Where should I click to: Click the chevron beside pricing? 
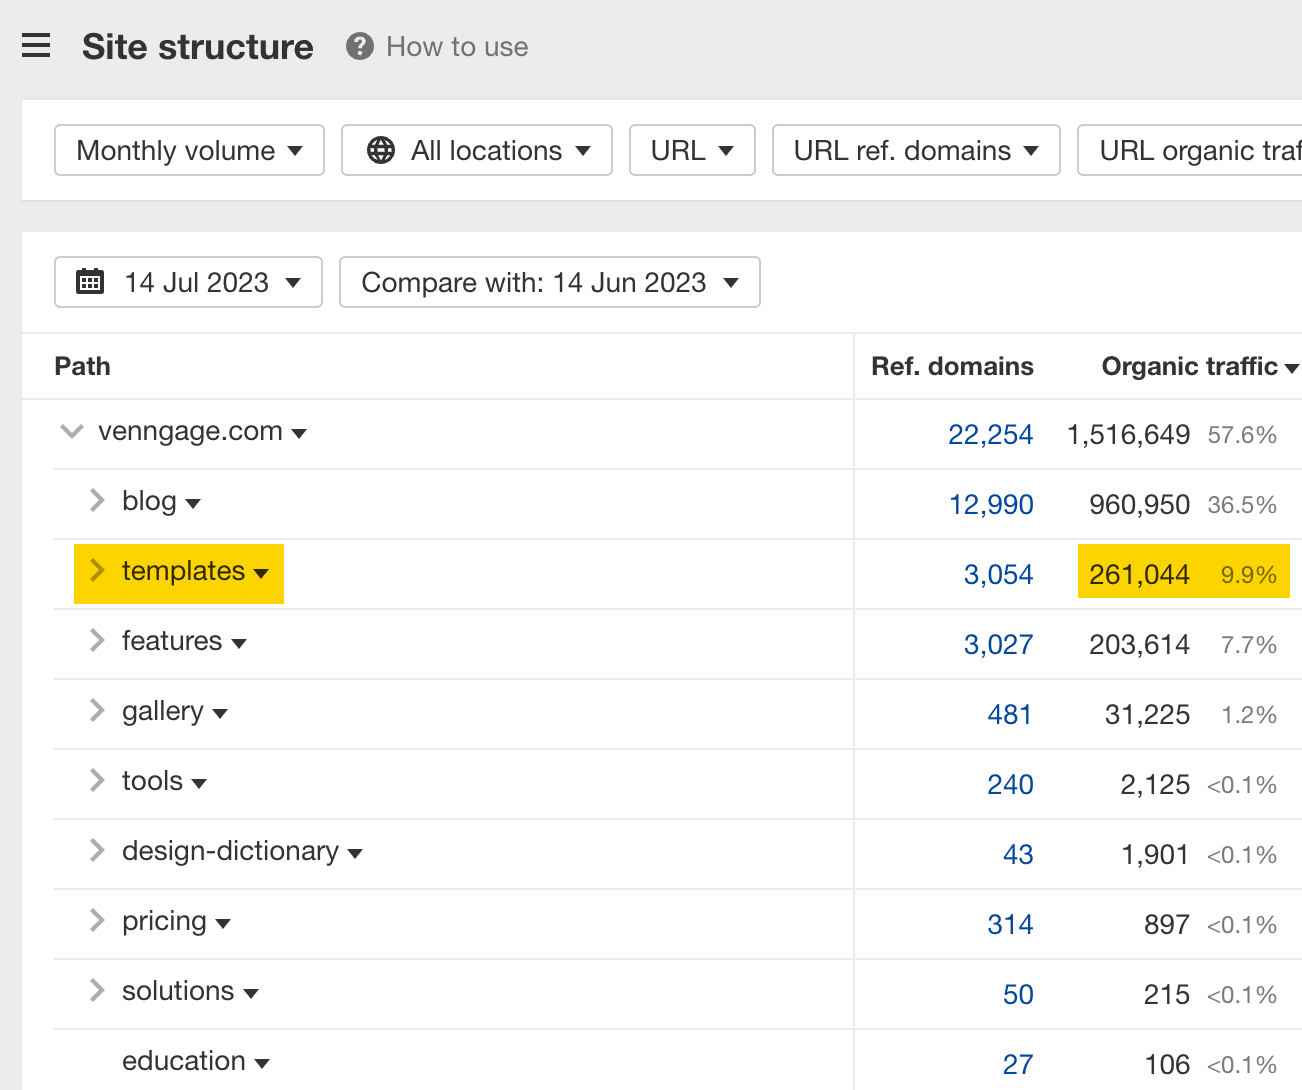click(x=96, y=921)
